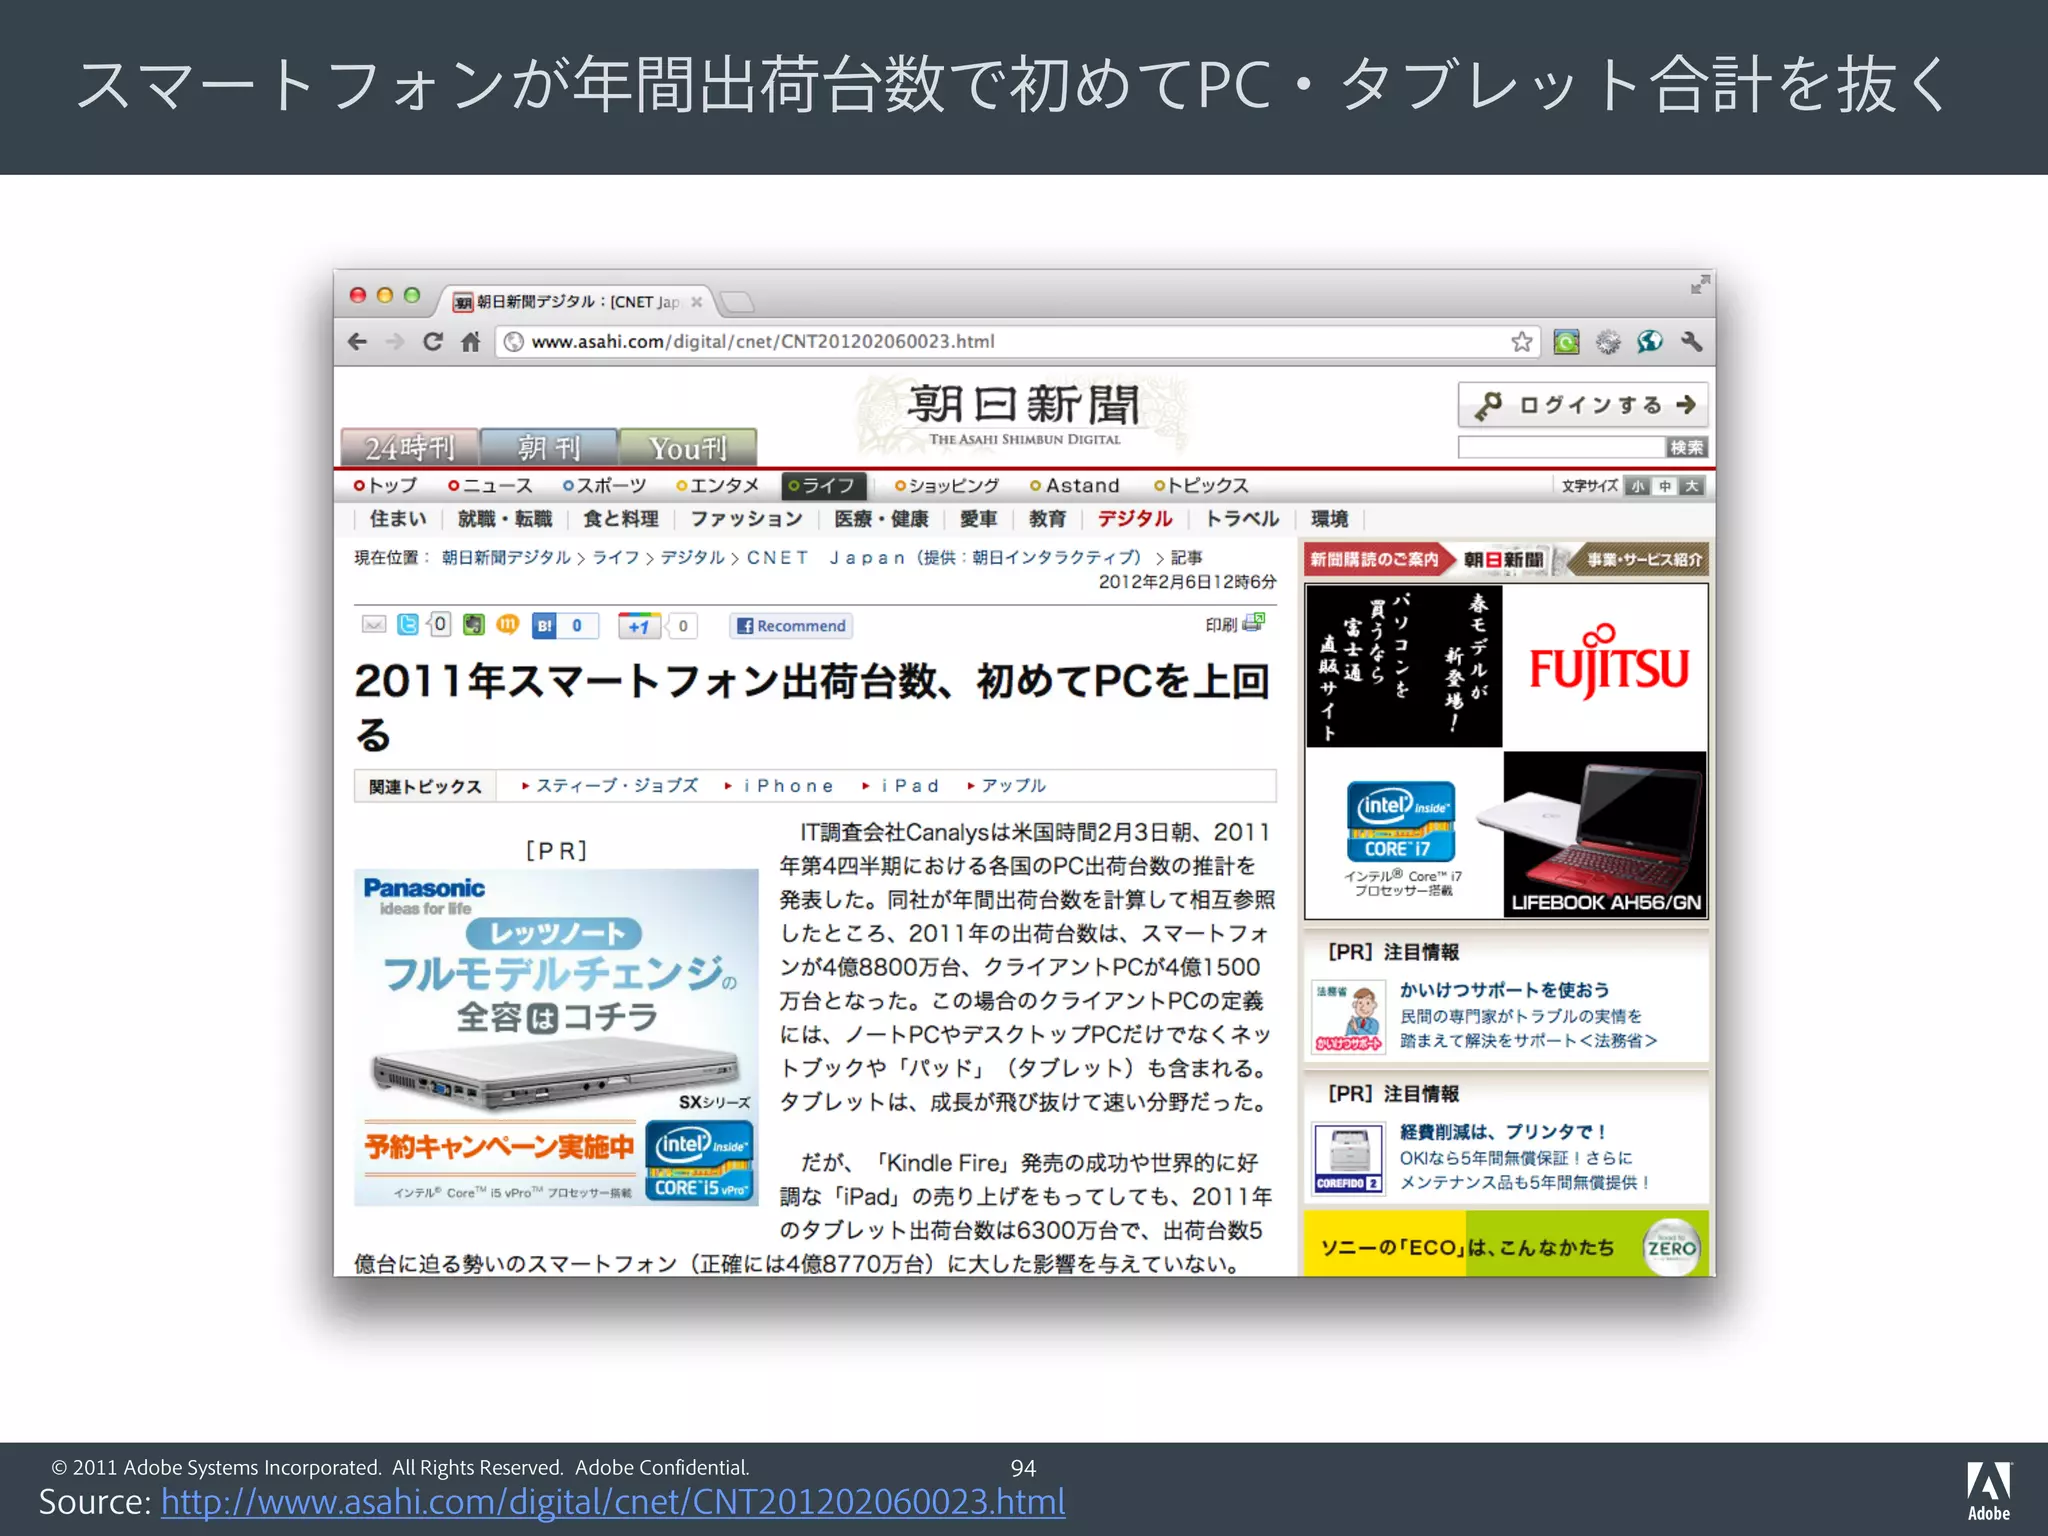Image resolution: width=2048 pixels, height=1536 pixels.
Task: Open the 愛車 sub-category
Action: pos(979,519)
